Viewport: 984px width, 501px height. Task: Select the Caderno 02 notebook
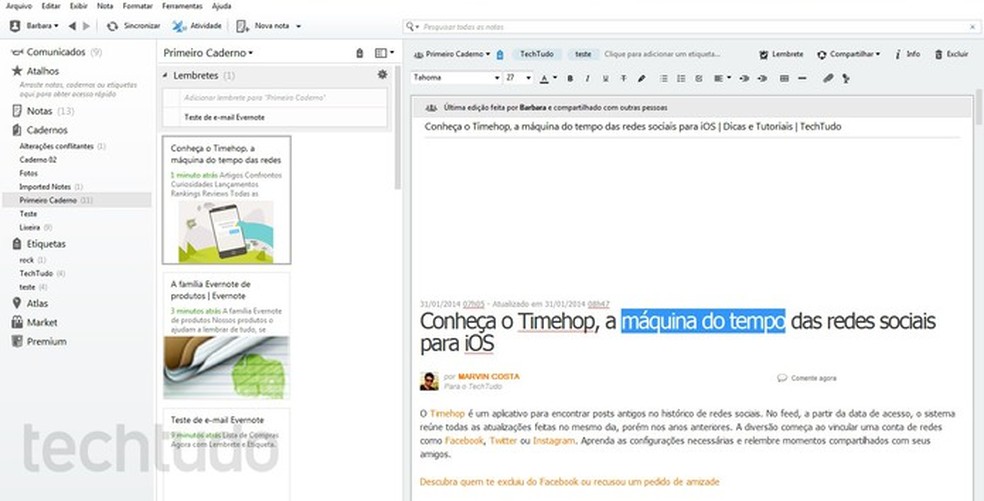pyautogui.click(x=38, y=160)
